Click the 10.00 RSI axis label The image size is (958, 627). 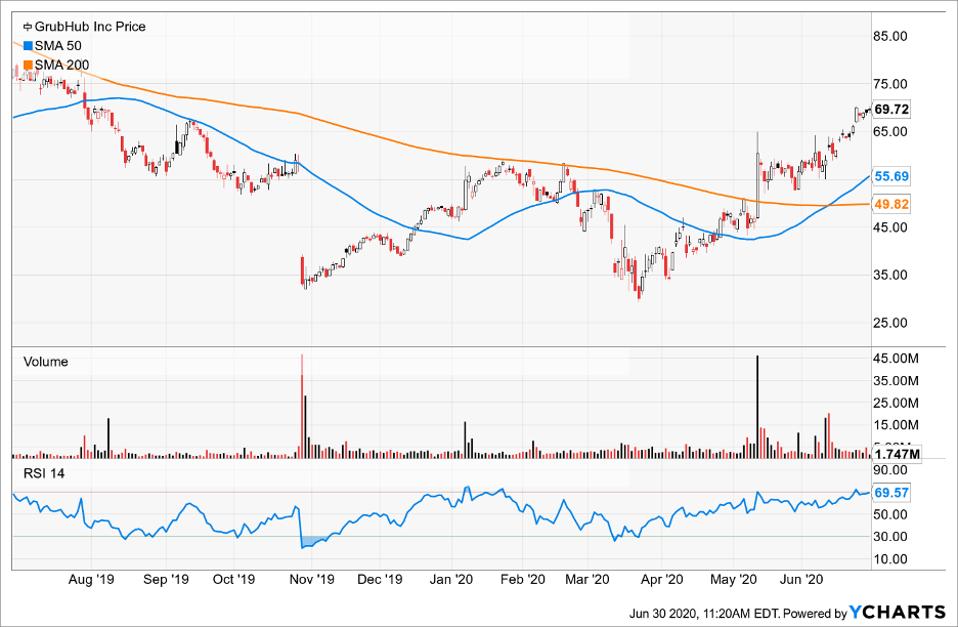pos(890,559)
